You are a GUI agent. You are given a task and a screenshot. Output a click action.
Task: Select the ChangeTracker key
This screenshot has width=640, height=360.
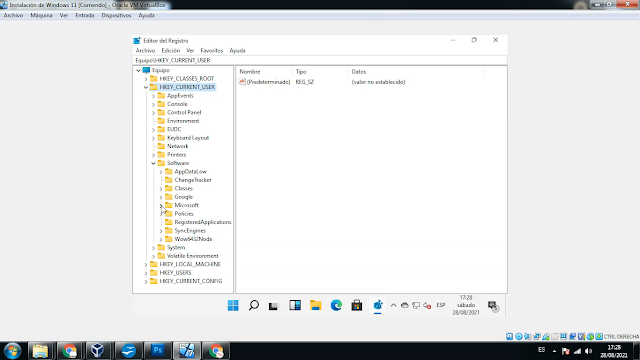tap(193, 180)
